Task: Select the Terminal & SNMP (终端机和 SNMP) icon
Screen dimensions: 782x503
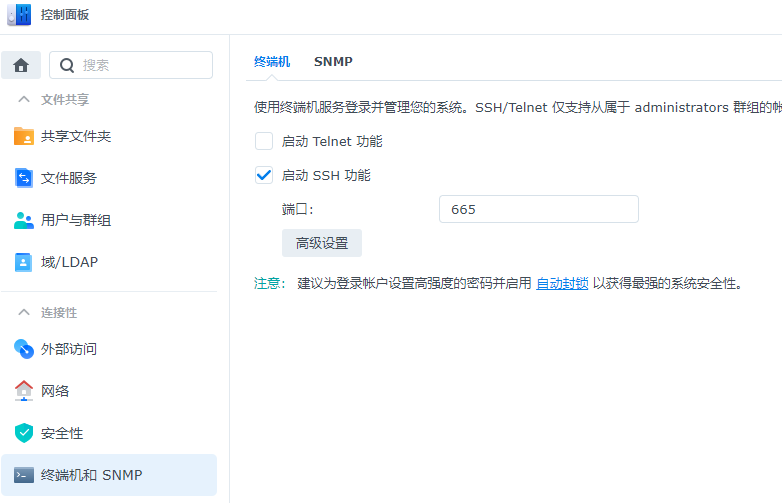Action: (24, 475)
